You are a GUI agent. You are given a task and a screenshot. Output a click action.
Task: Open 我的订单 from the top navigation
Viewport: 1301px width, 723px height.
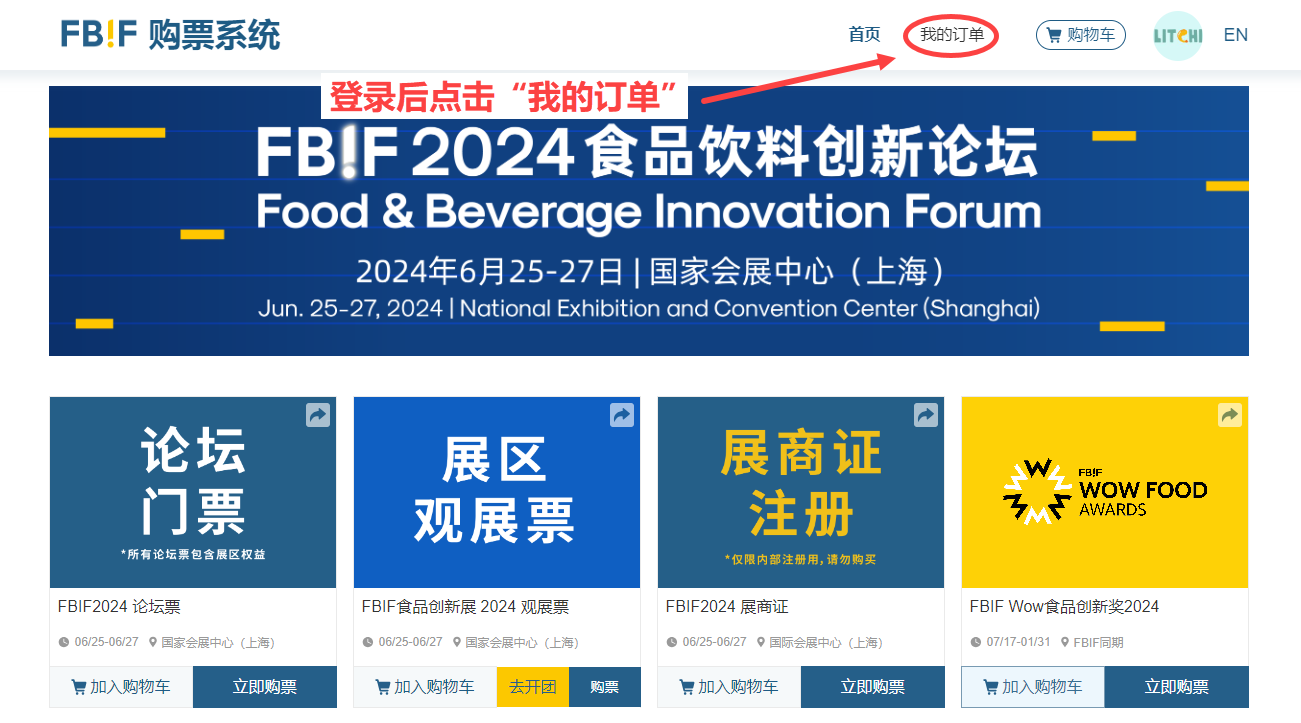tap(949, 34)
